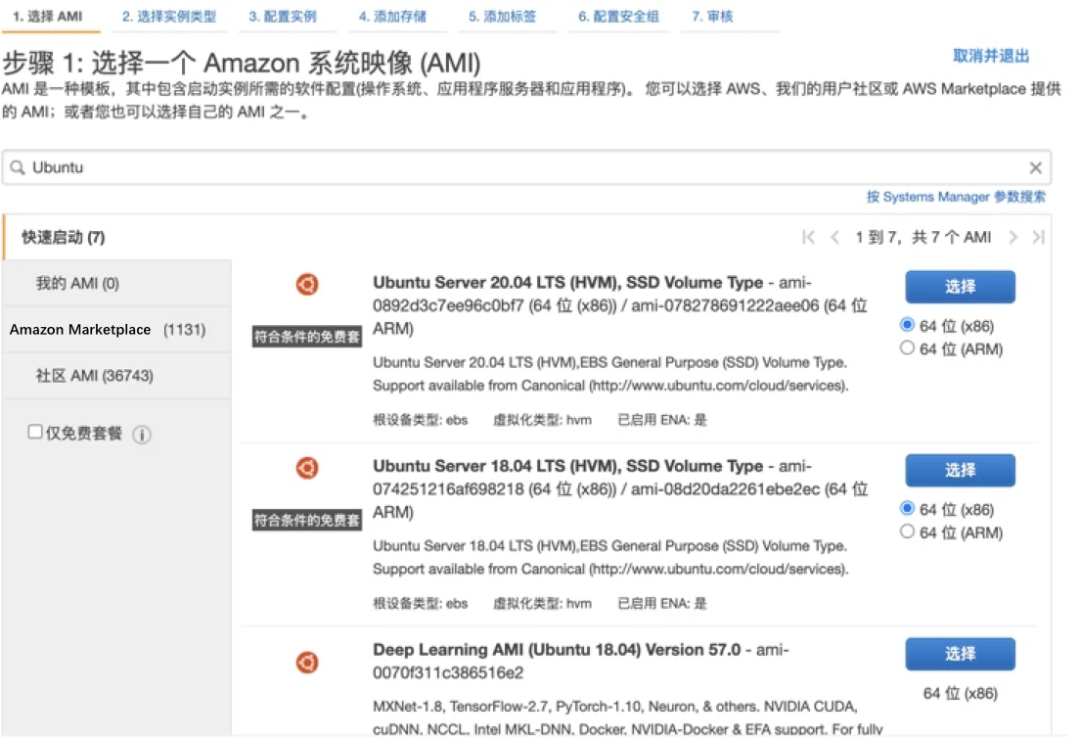Open the 2. 选择实例类型 step tab
The image size is (1080, 740).
pyautogui.click(x=169, y=17)
